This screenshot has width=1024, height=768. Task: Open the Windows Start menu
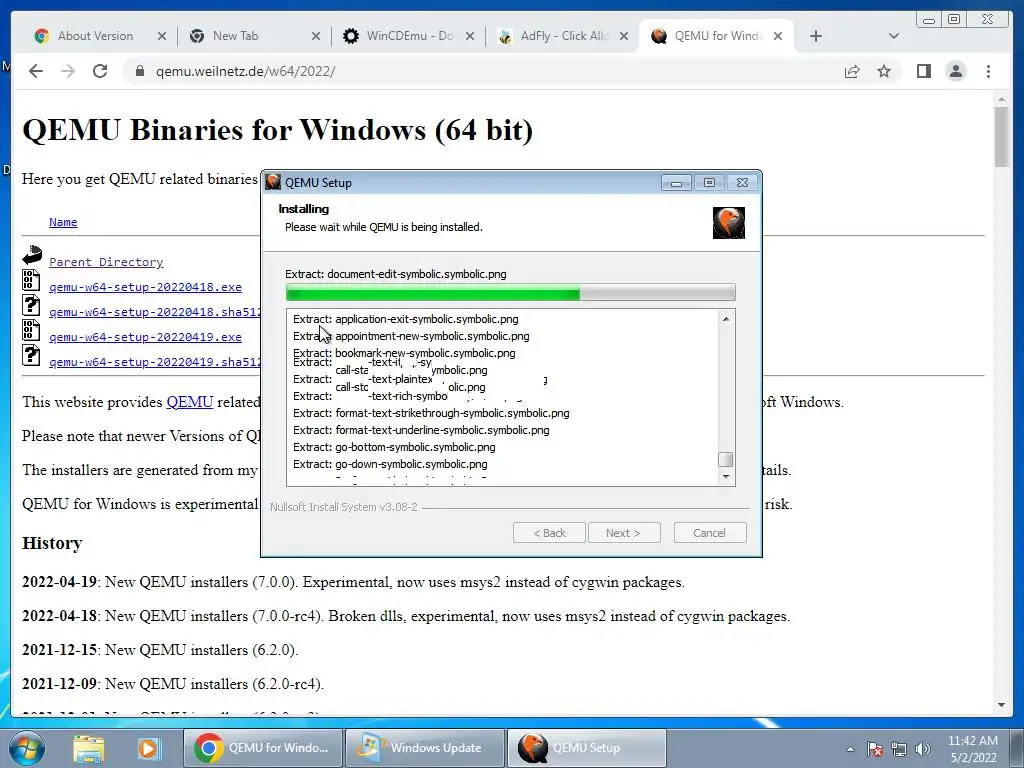point(27,748)
